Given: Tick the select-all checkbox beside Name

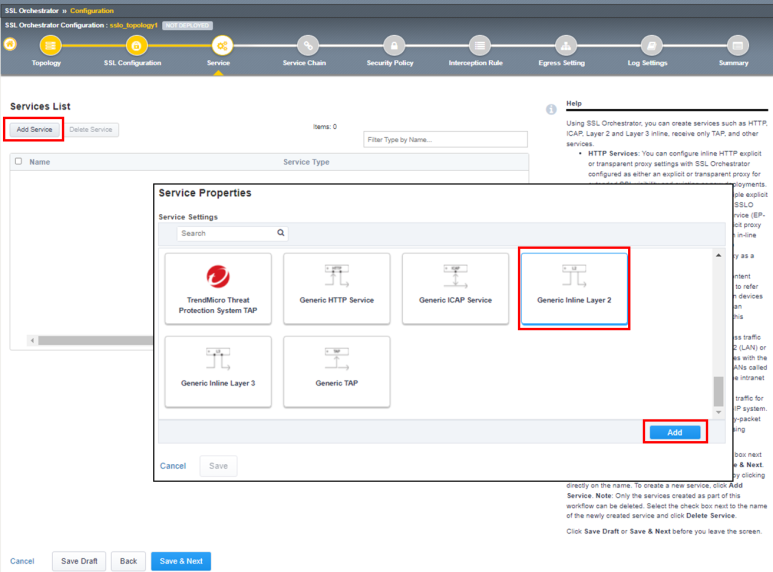Looking at the screenshot, I should pos(18,161).
